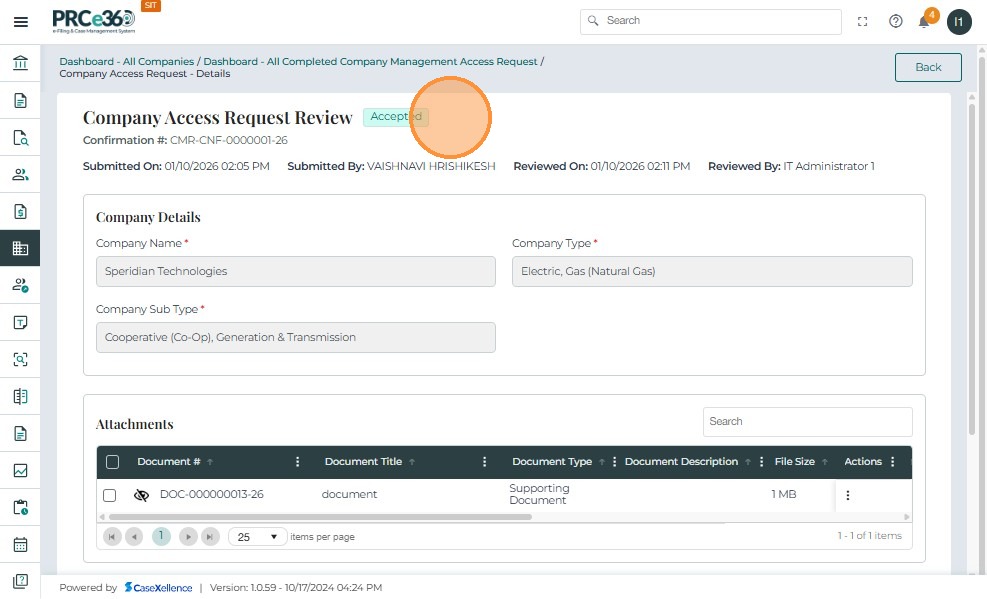Click the 1 MB file size cell

(784, 495)
